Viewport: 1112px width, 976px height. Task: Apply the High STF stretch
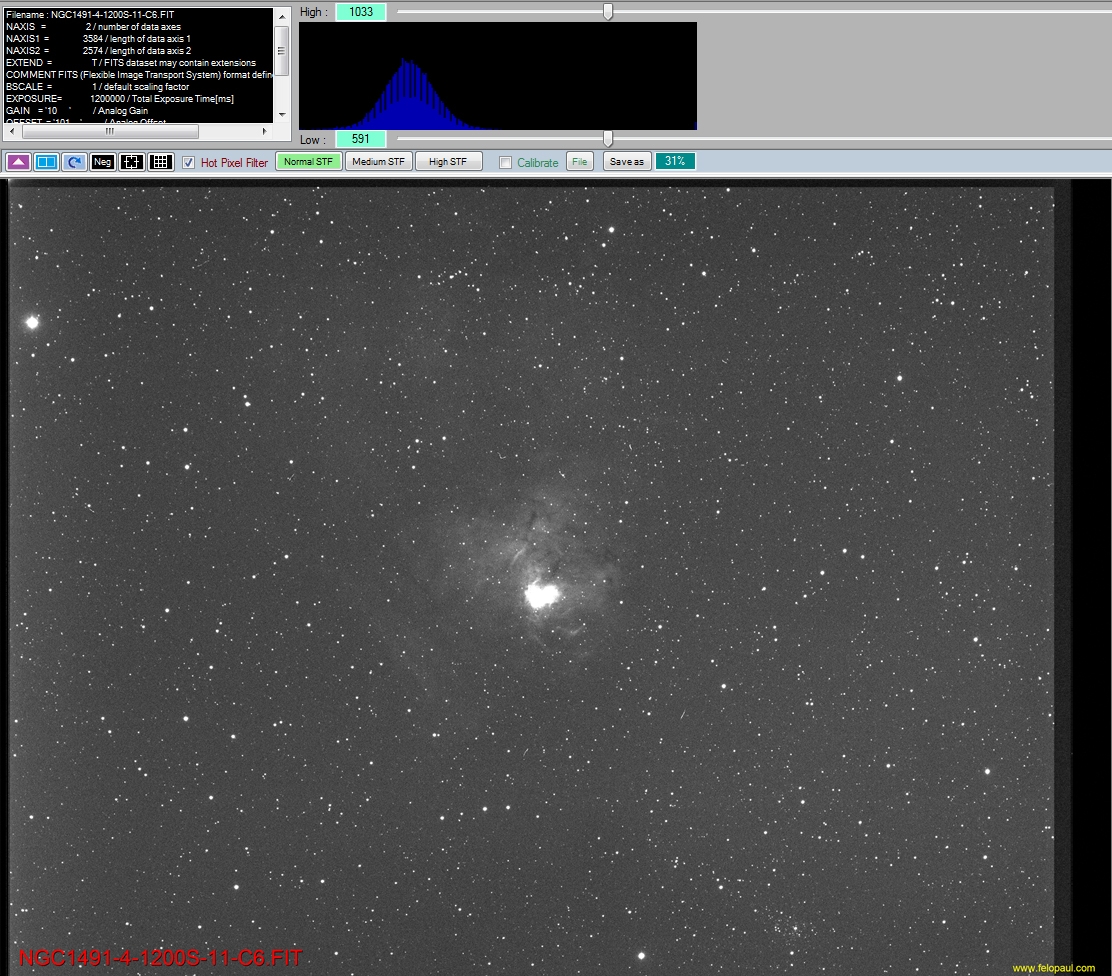pyautogui.click(x=448, y=162)
